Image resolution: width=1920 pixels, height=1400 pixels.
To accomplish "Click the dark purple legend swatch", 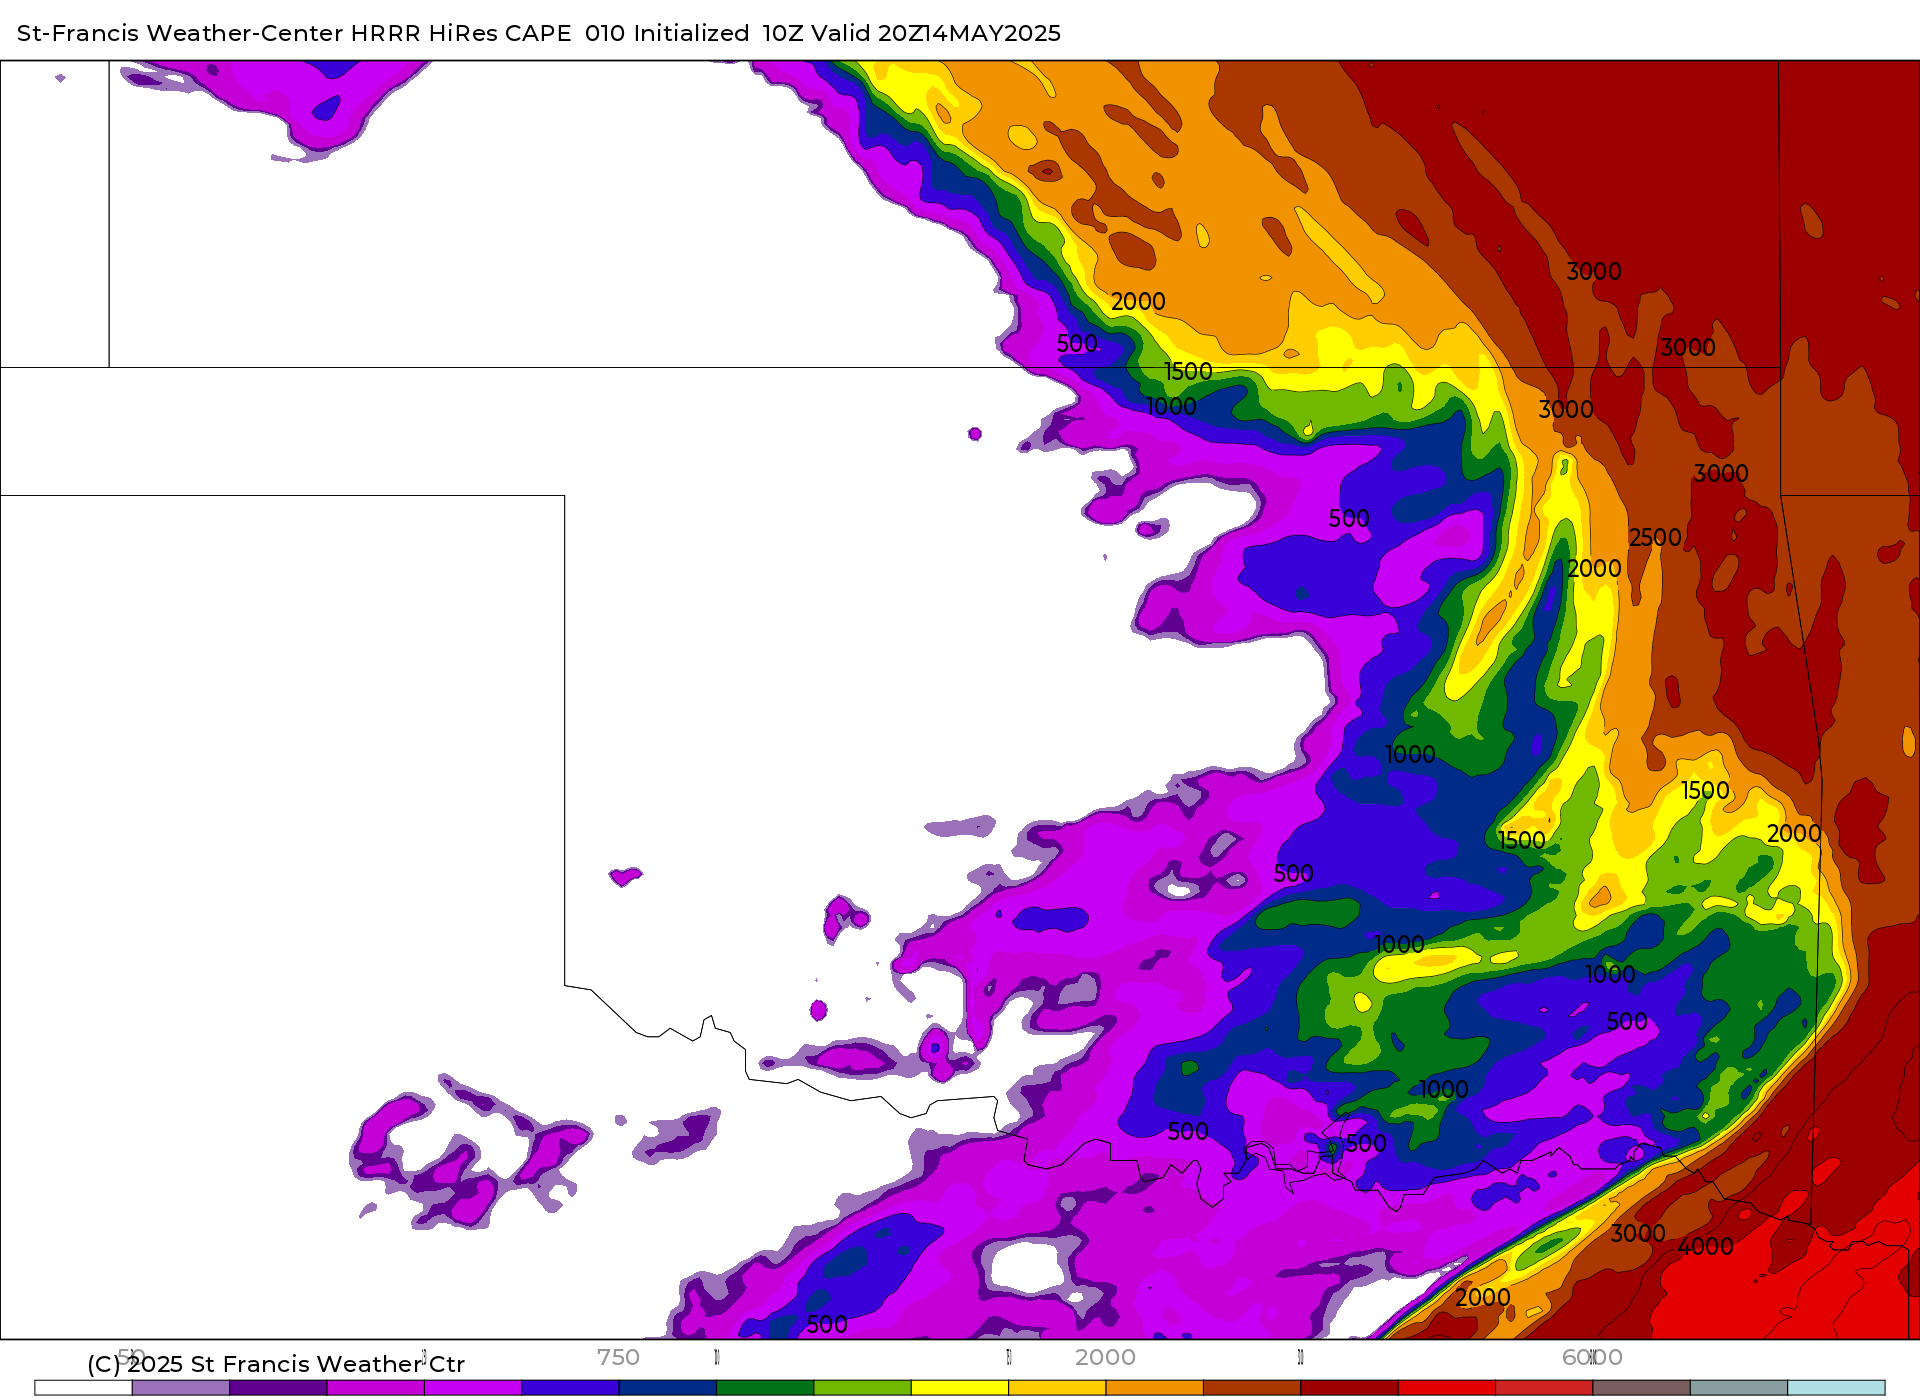I will coord(278,1388).
